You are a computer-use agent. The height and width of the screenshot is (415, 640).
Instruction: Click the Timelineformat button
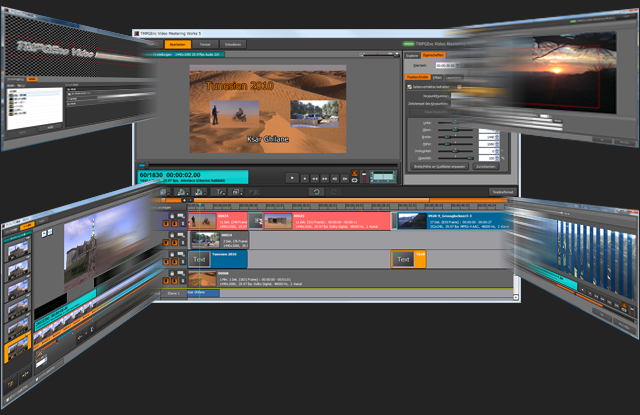502,192
